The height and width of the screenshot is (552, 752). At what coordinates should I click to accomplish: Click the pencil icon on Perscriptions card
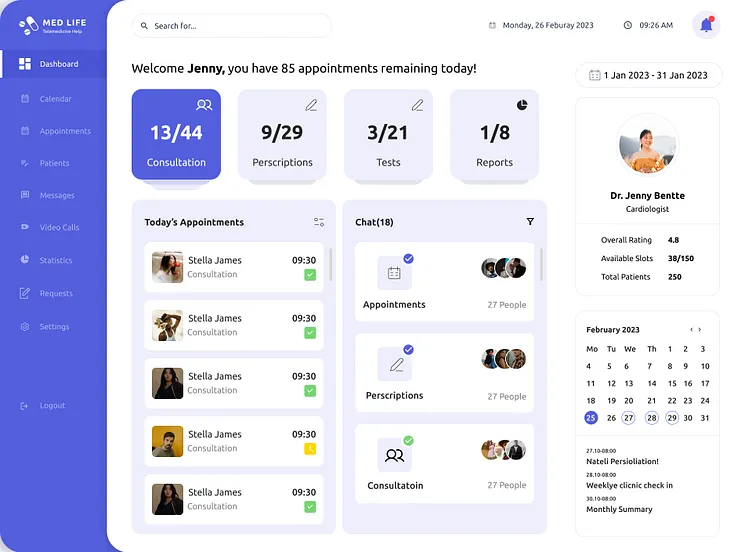[311, 105]
